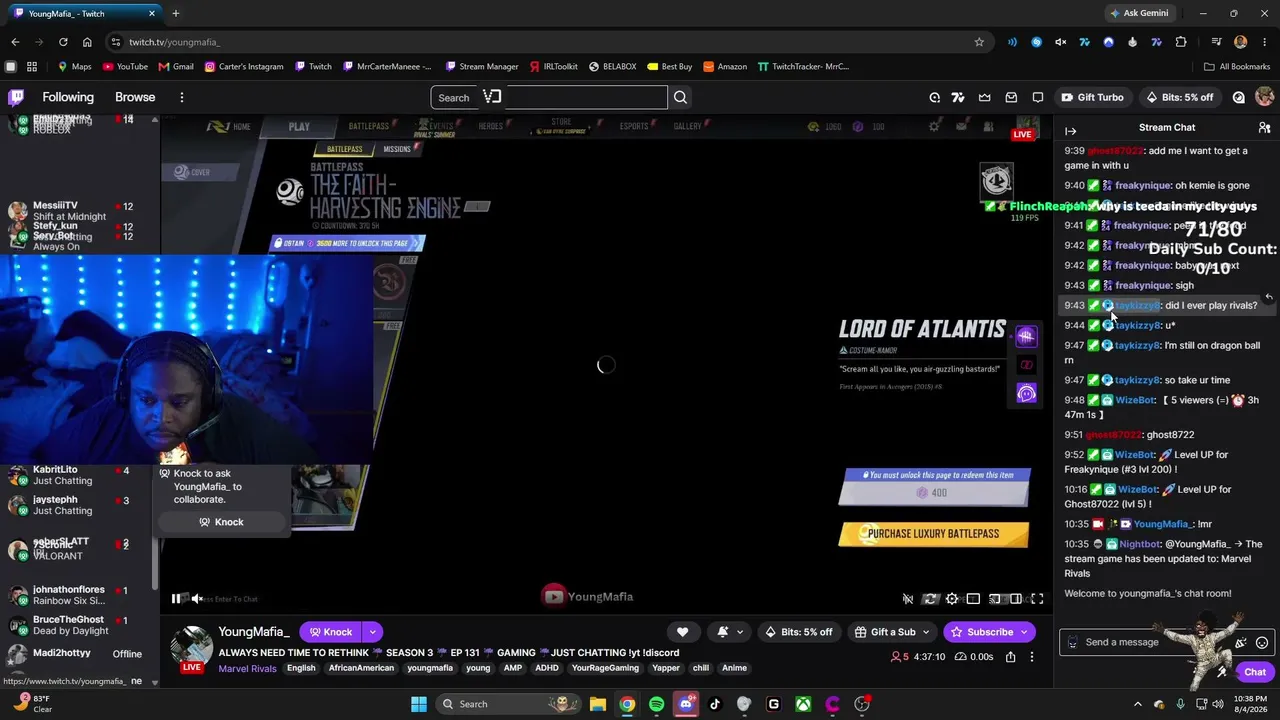Switch the player to theatre mode
The width and height of the screenshot is (1280, 720).
click(x=1016, y=599)
